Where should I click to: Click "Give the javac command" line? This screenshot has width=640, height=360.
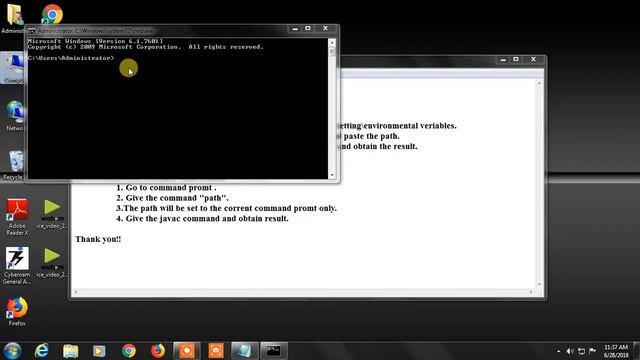tap(202, 218)
